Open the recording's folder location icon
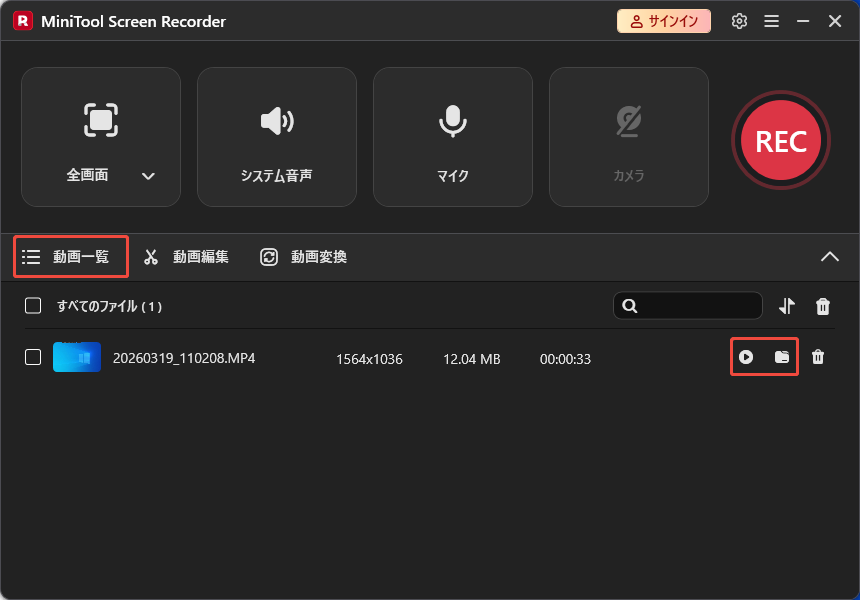 pos(782,357)
